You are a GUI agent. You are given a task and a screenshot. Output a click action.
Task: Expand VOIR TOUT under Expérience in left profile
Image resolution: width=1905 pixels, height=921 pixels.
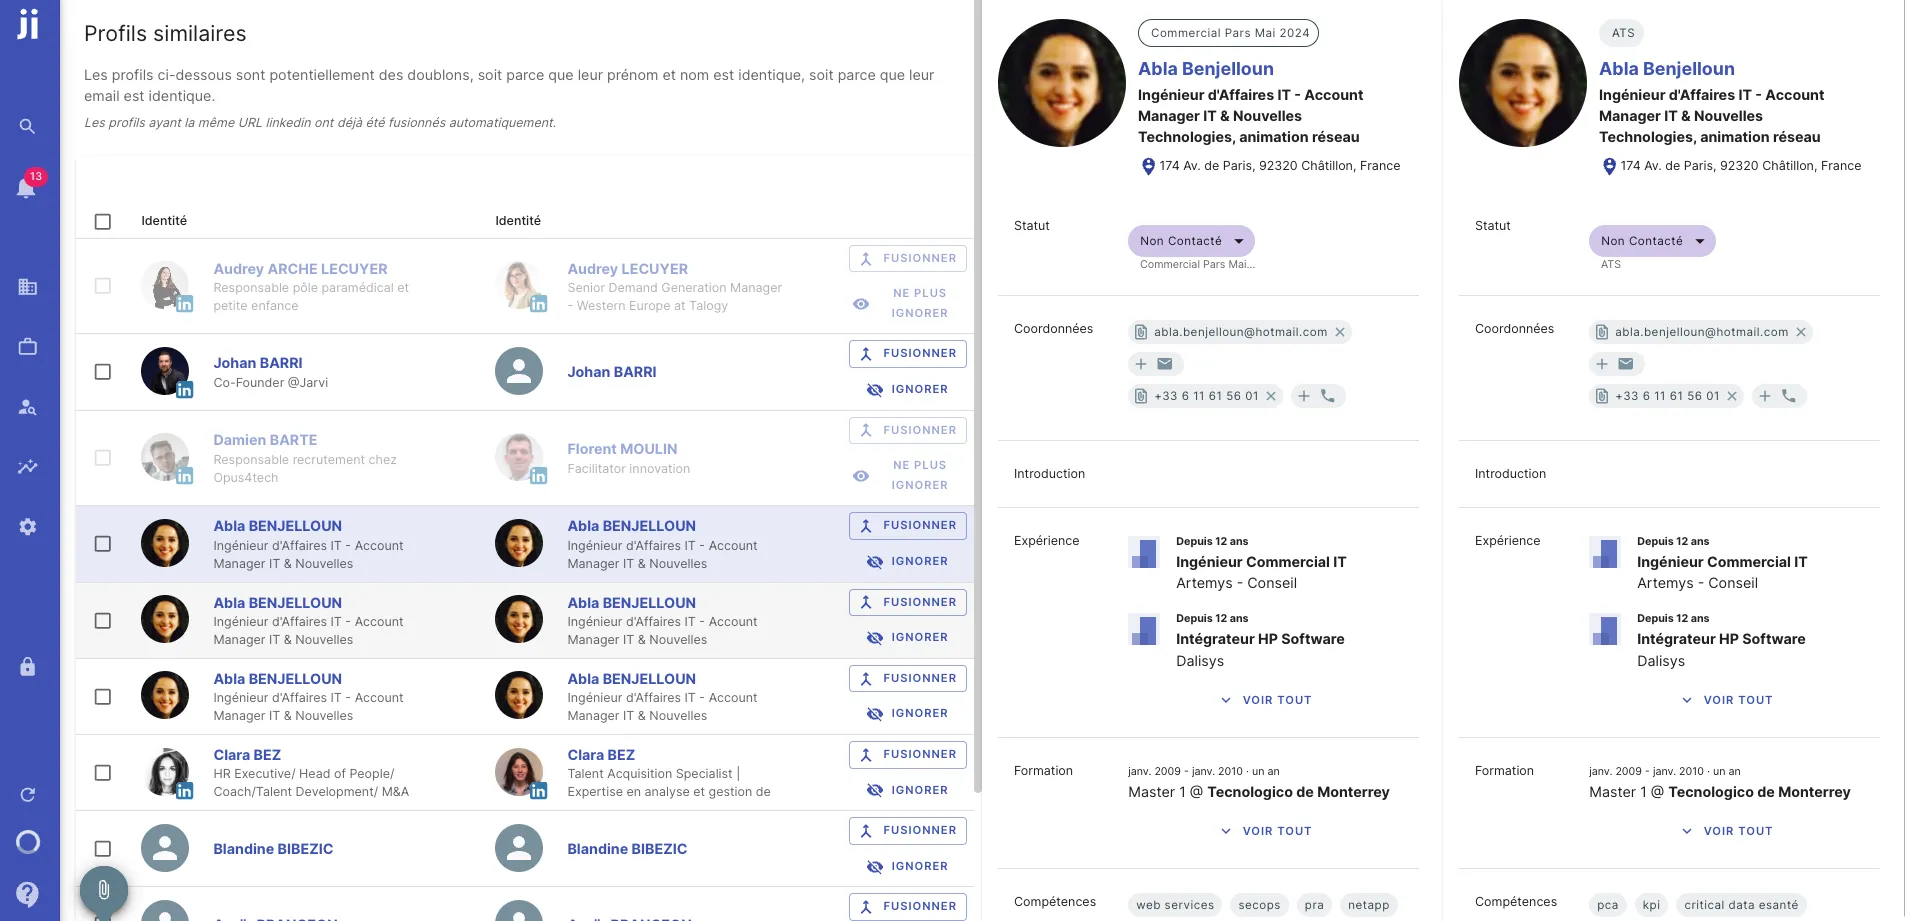[1266, 700]
